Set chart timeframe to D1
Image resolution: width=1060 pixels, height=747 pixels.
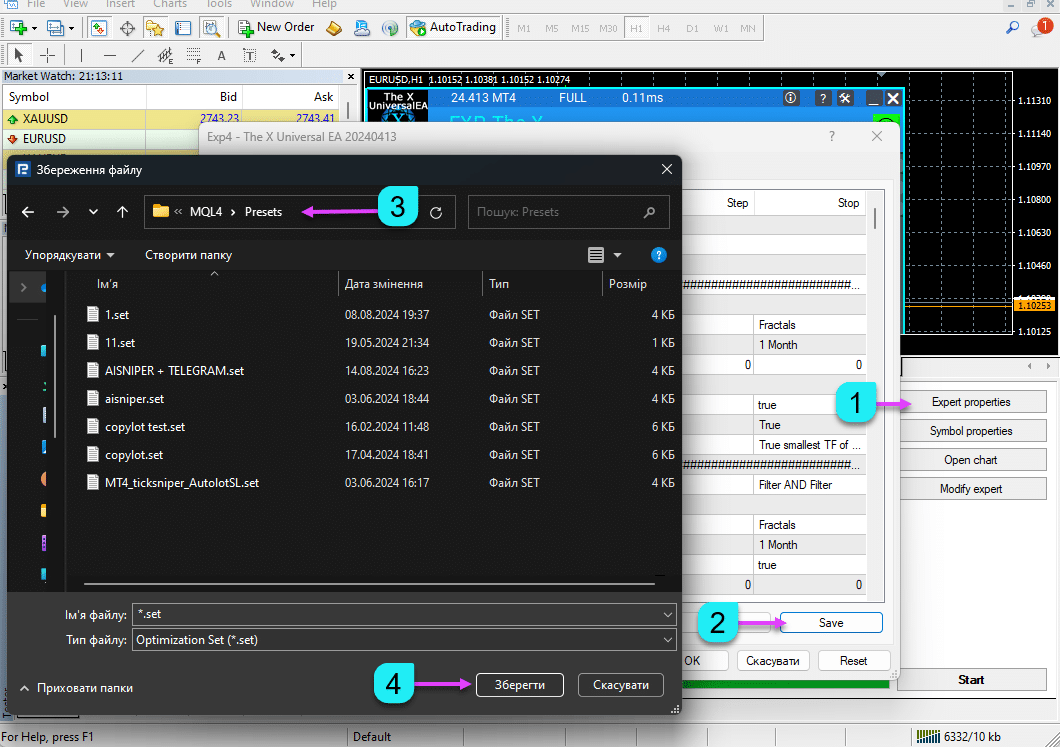coord(691,28)
